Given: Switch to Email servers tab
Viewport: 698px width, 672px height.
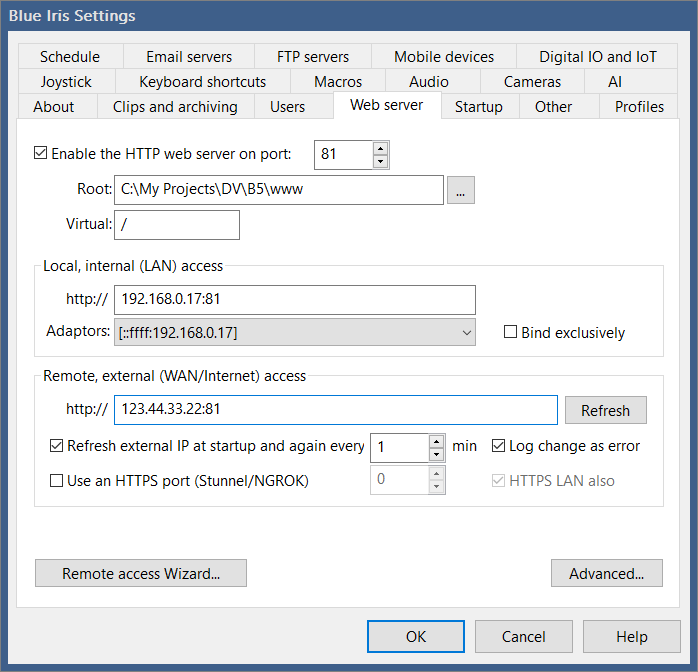Looking at the screenshot, I should point(189,57).
